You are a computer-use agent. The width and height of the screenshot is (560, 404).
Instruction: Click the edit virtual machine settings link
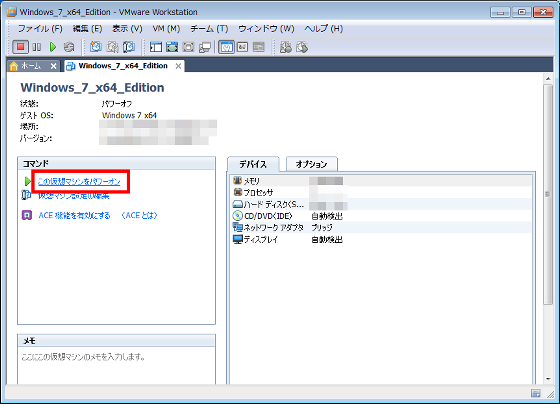[x=74, y=196]
